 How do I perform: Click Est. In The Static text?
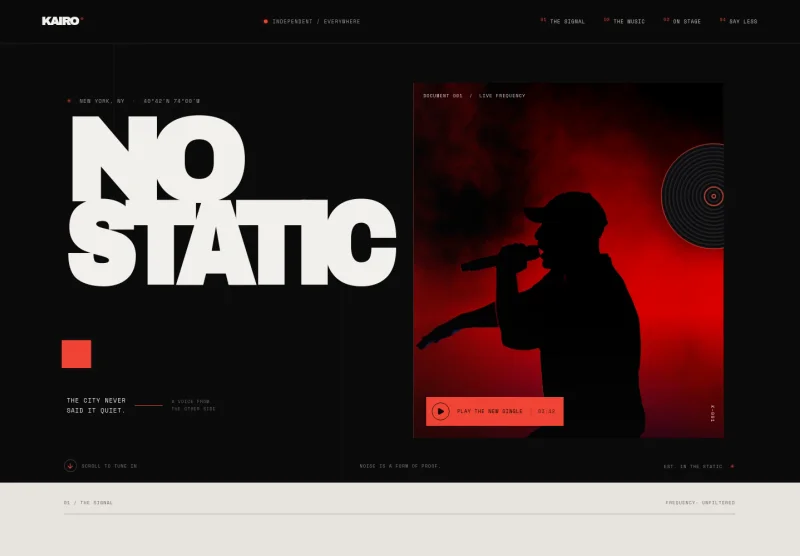click(693, 466)
